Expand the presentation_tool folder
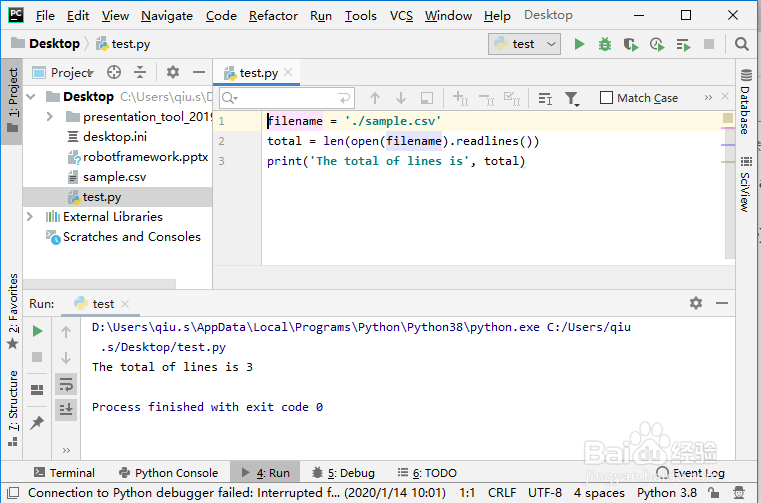 (50, 117)
